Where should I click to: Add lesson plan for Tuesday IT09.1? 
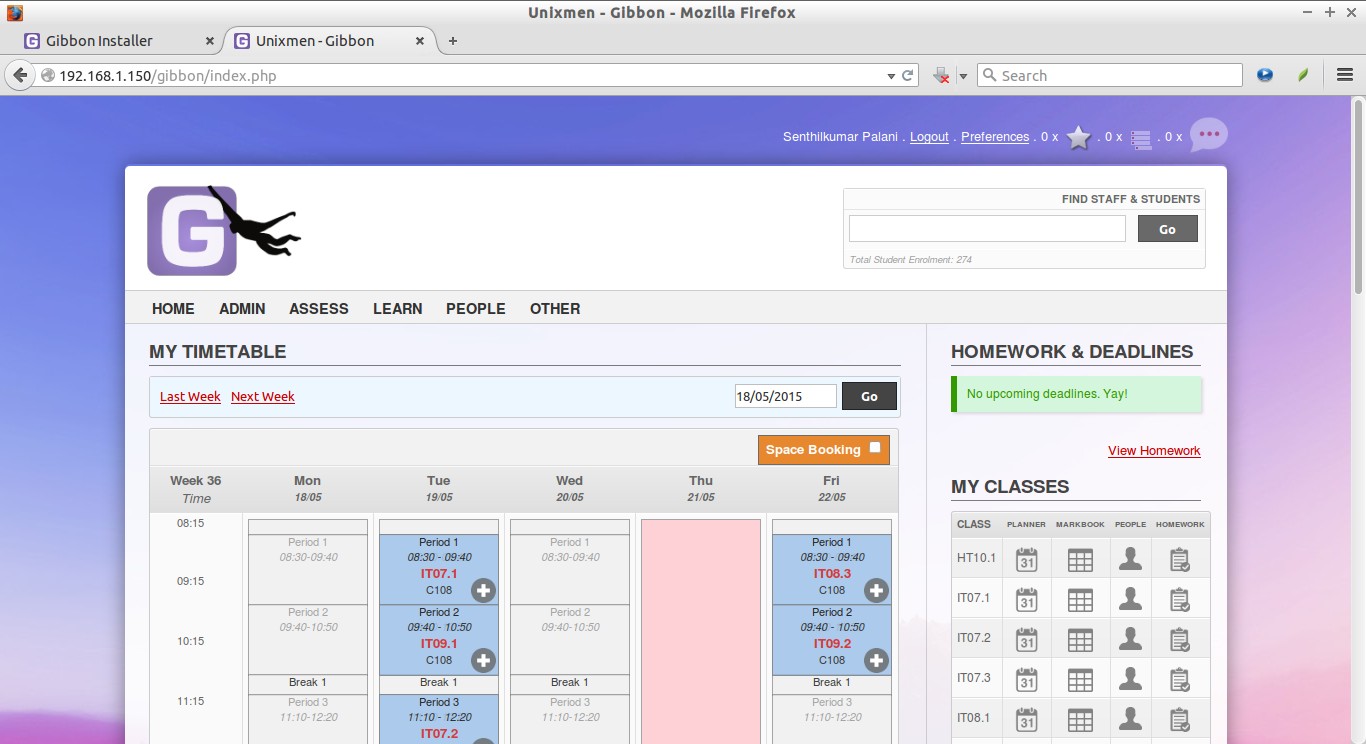coord(483,660)
